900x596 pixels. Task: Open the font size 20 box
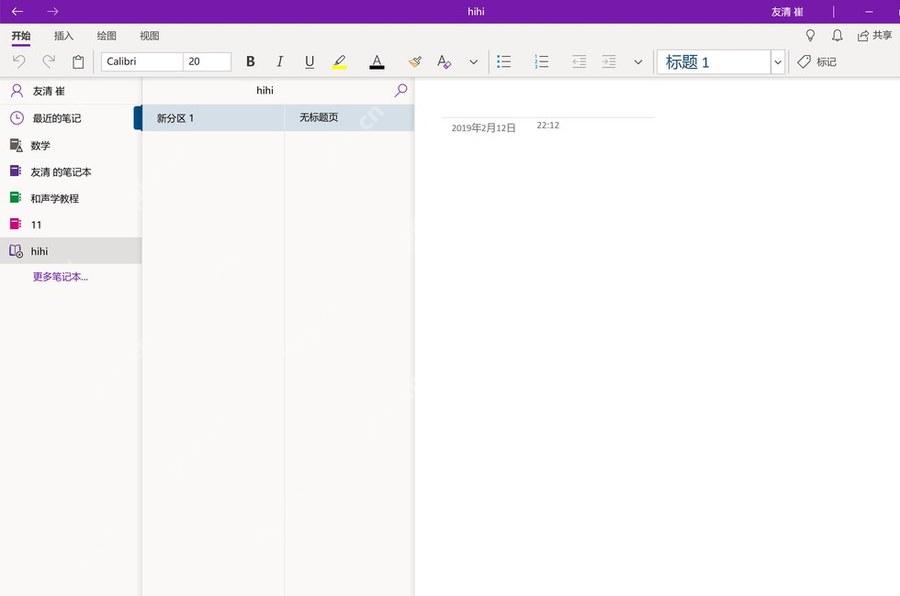point(207,61)
